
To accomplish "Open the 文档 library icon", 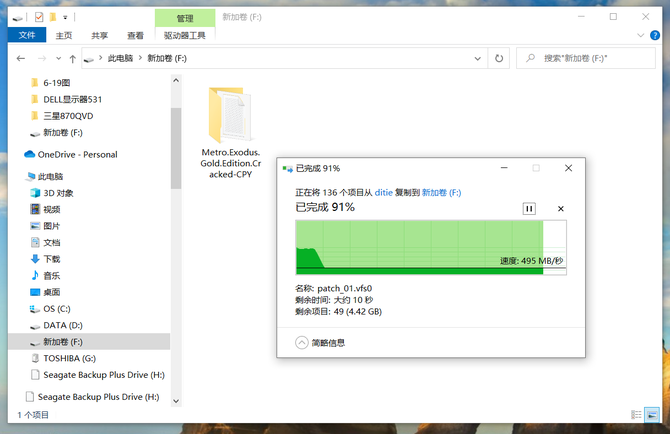I will pos(35,243).
